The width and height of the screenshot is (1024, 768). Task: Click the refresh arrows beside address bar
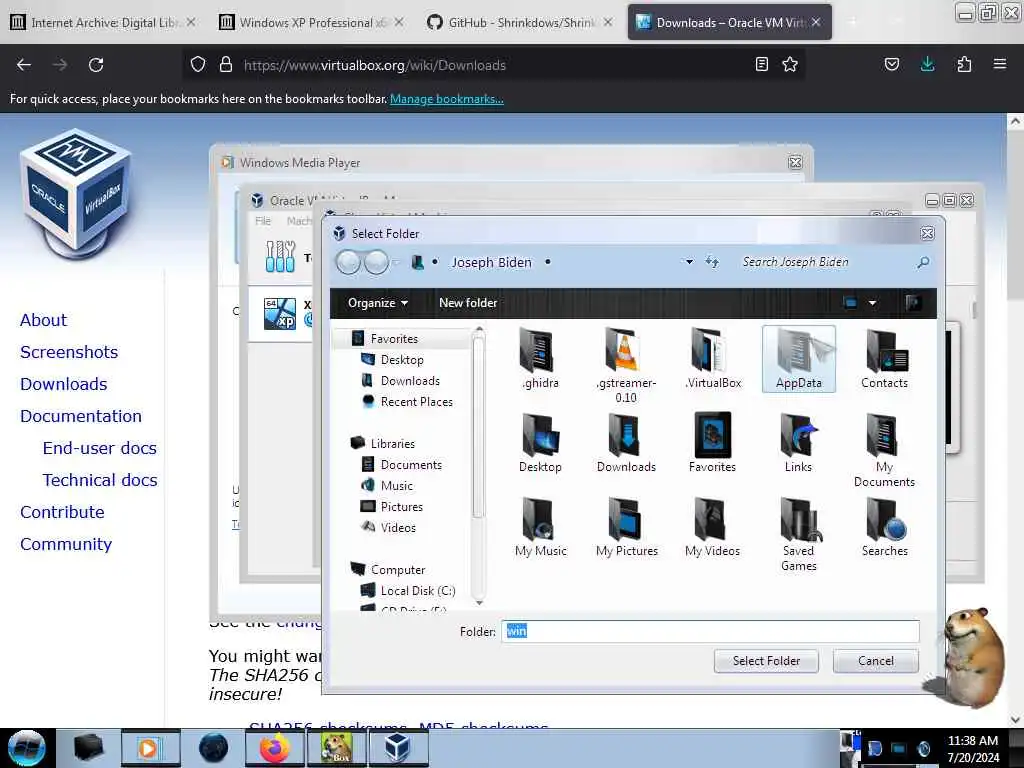[712, 263]
